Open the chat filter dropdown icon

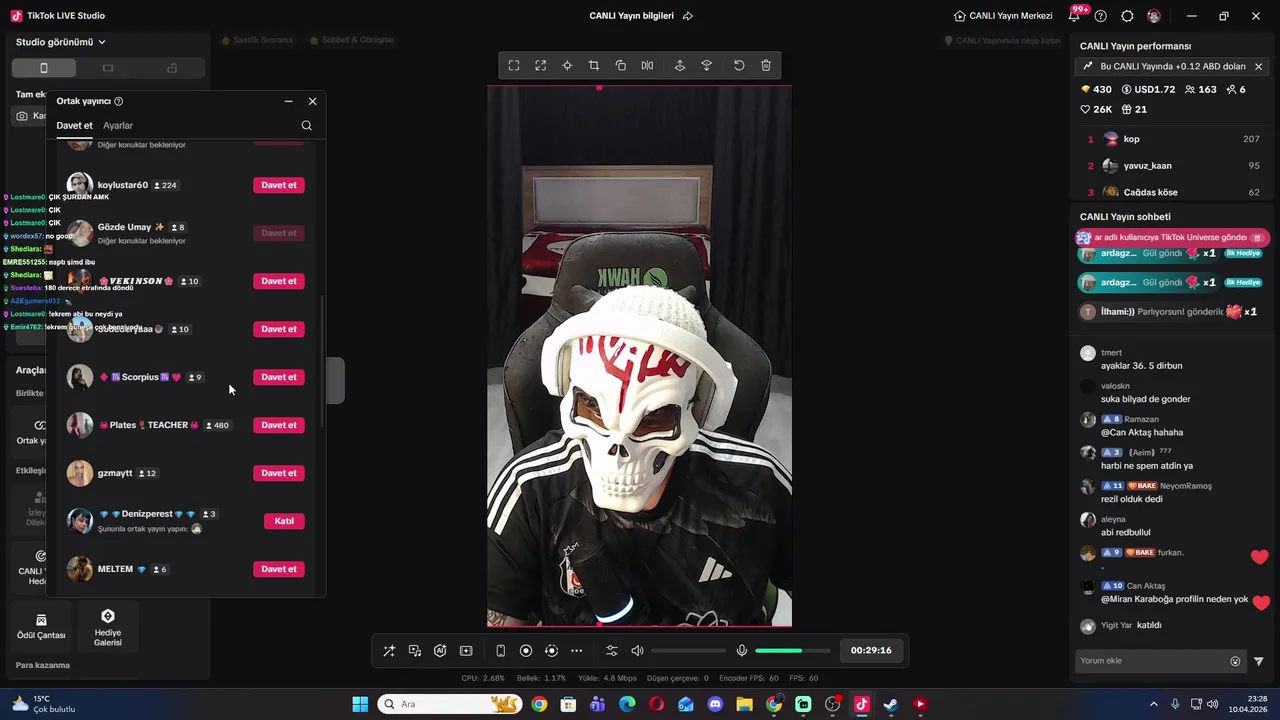1259,661
